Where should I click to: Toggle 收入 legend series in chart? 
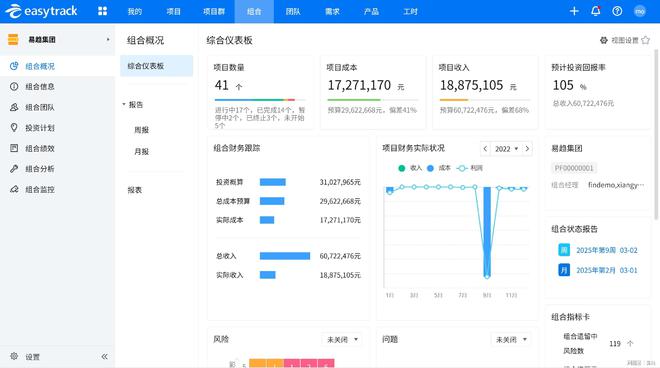tap(410, 168)
